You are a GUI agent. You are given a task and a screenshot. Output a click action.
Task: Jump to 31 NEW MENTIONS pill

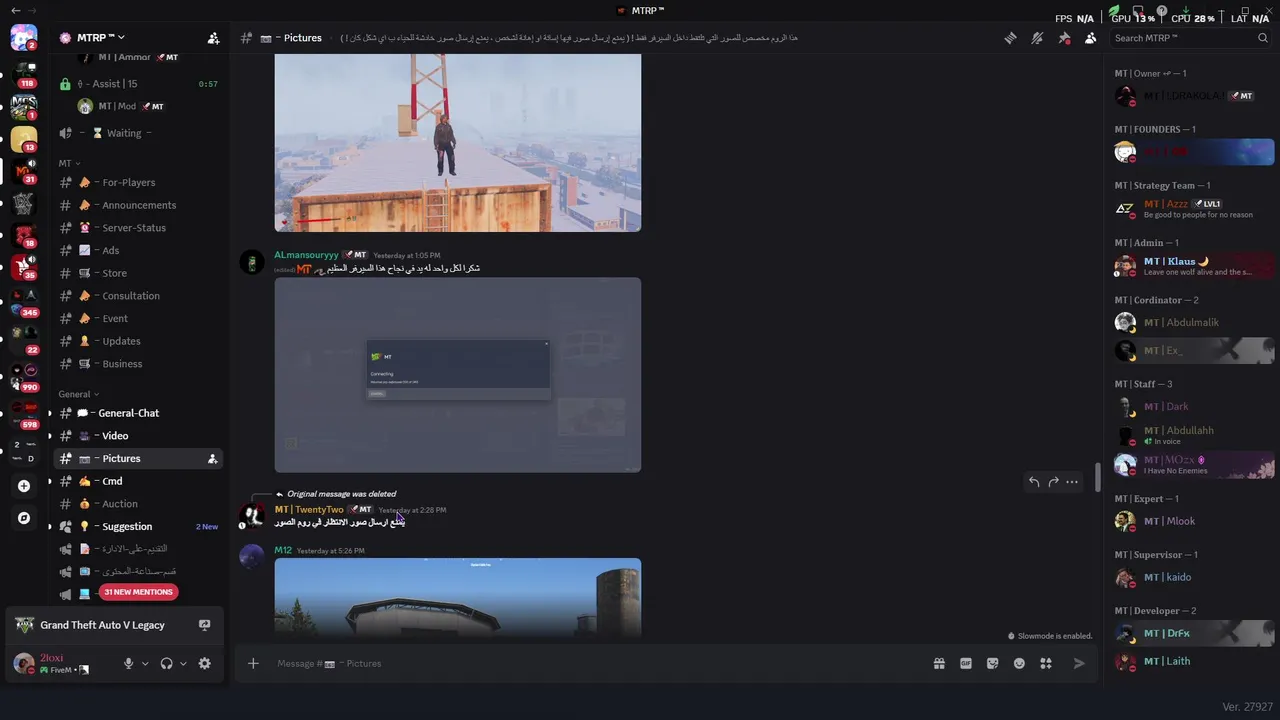pos(138,592)
